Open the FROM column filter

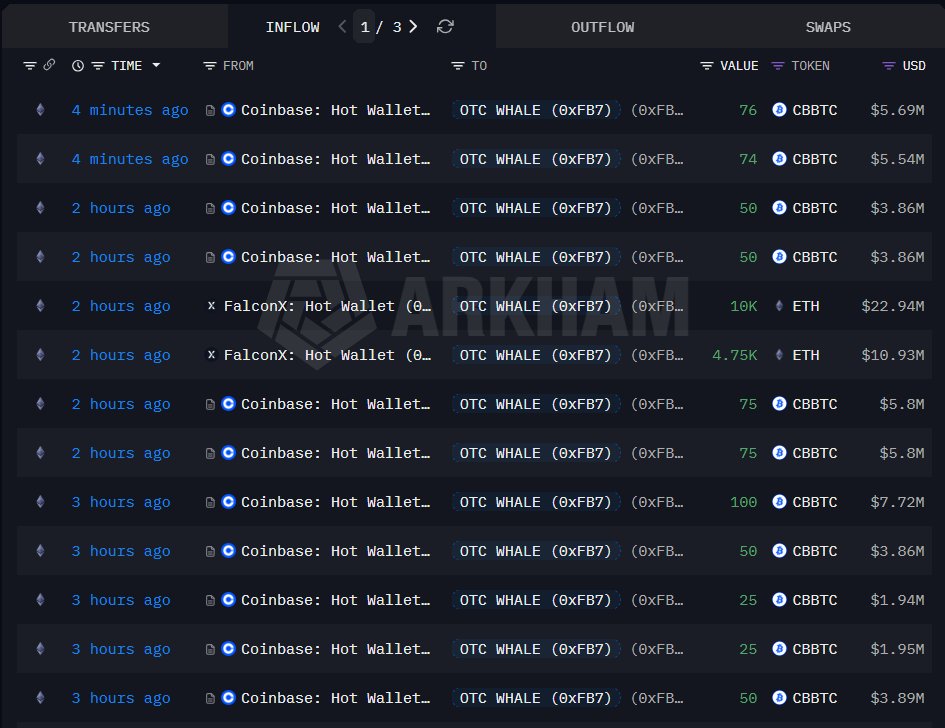tap(209, 66)
